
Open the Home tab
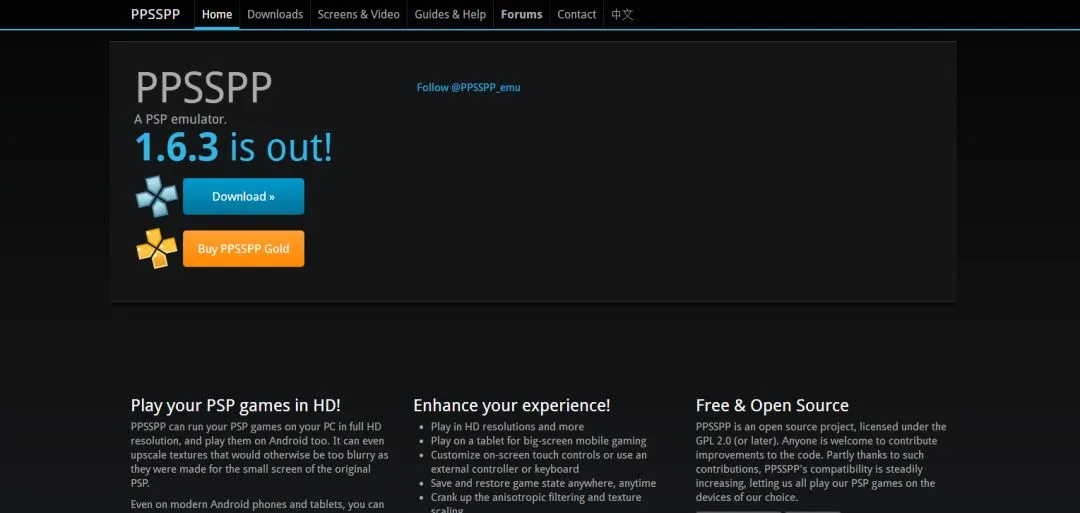pos(217,14)
